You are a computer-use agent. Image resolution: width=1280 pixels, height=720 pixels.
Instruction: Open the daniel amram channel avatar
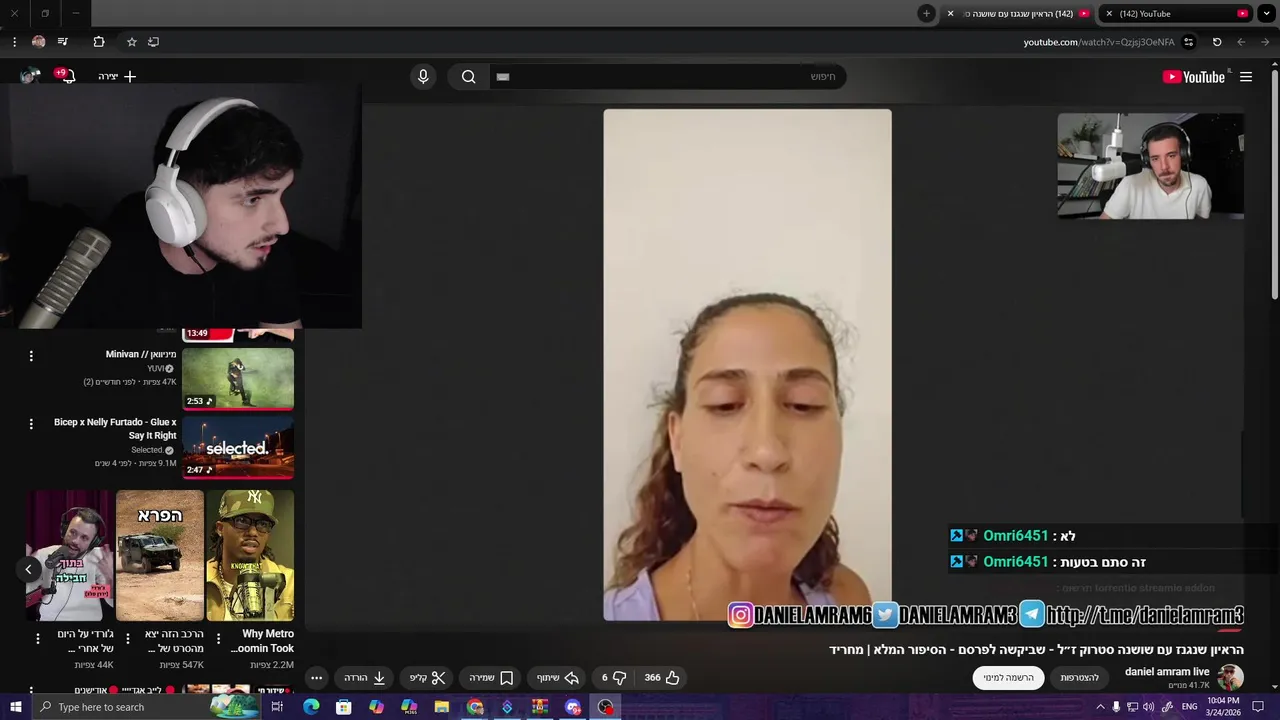[1230, 678]
